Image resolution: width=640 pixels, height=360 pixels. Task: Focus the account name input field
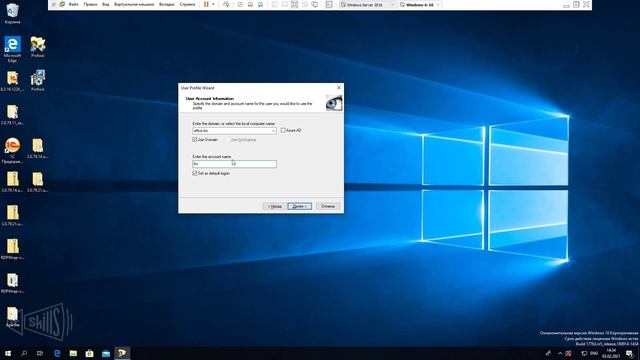tap(234, 164)
